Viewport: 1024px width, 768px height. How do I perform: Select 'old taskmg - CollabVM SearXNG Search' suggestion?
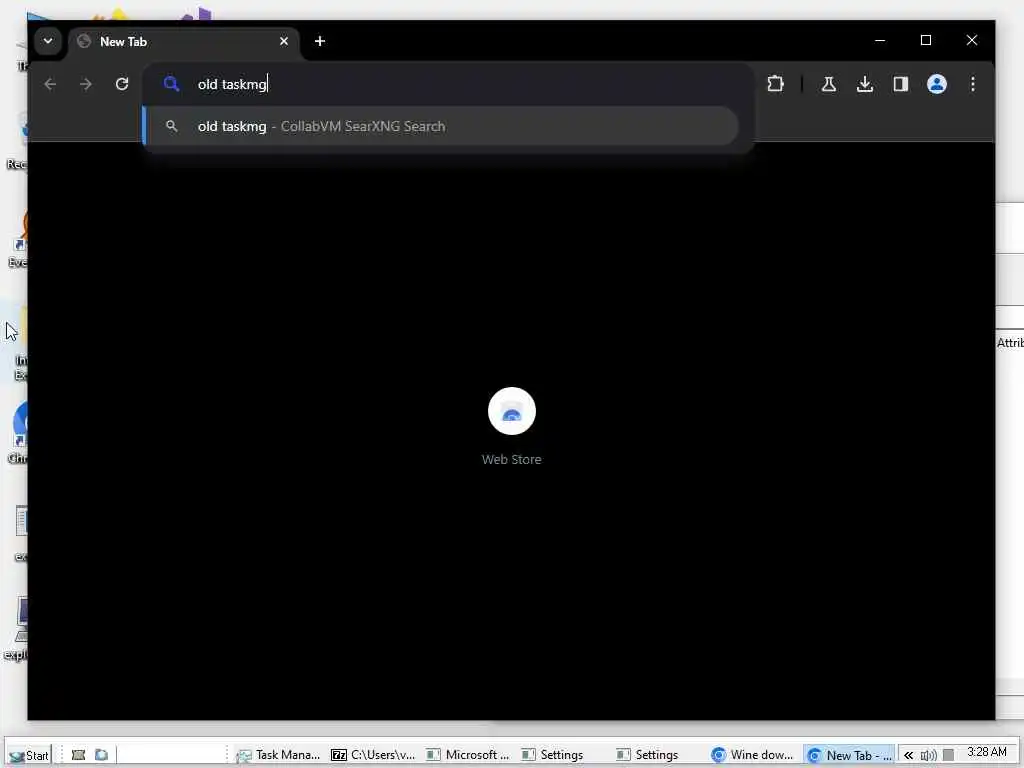coord(441,126)
